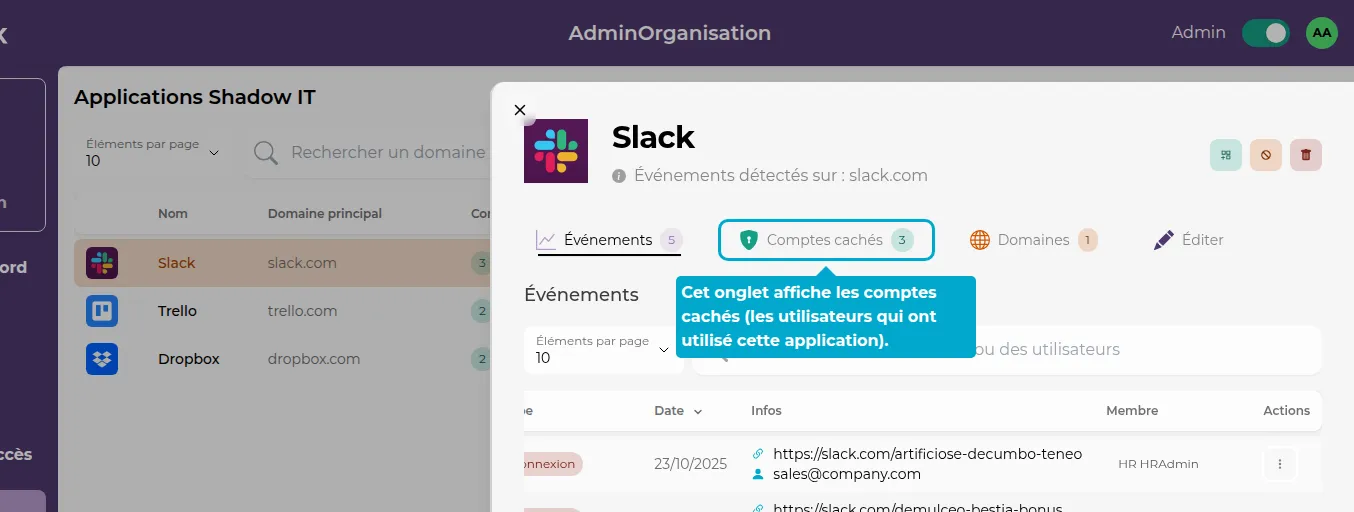The image size is (1354, 512).
Task: Click the AA user avatar
Action: coord(1321,33)
